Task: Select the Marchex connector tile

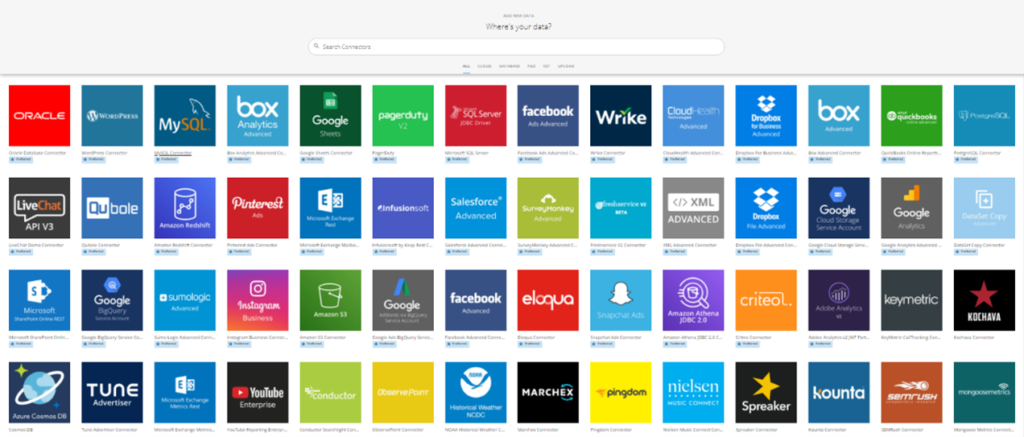Action: coord(548,393)
